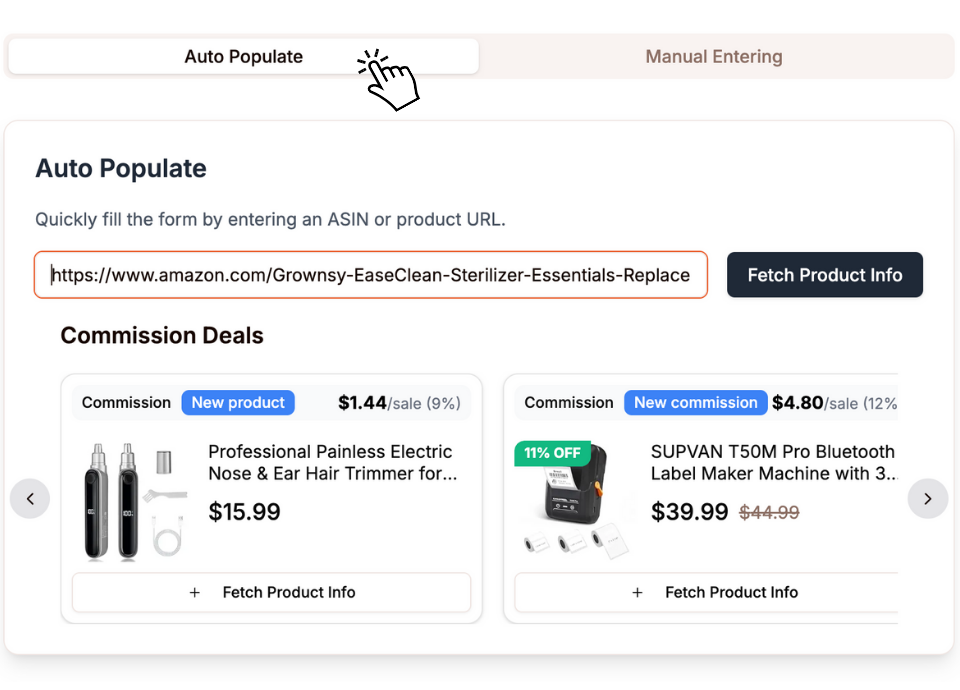Viewport: 960px width, 690px height.
Task: Open the nose trimmer product image
Action: [134, 500]
